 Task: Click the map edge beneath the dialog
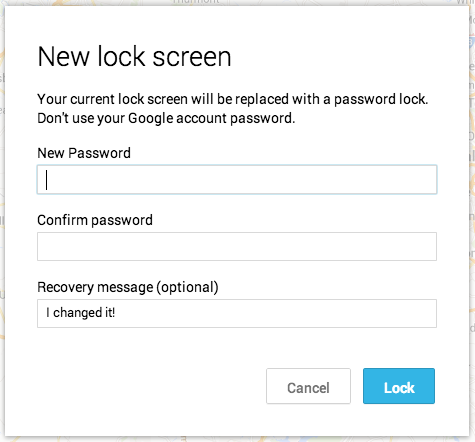(237, 439)
